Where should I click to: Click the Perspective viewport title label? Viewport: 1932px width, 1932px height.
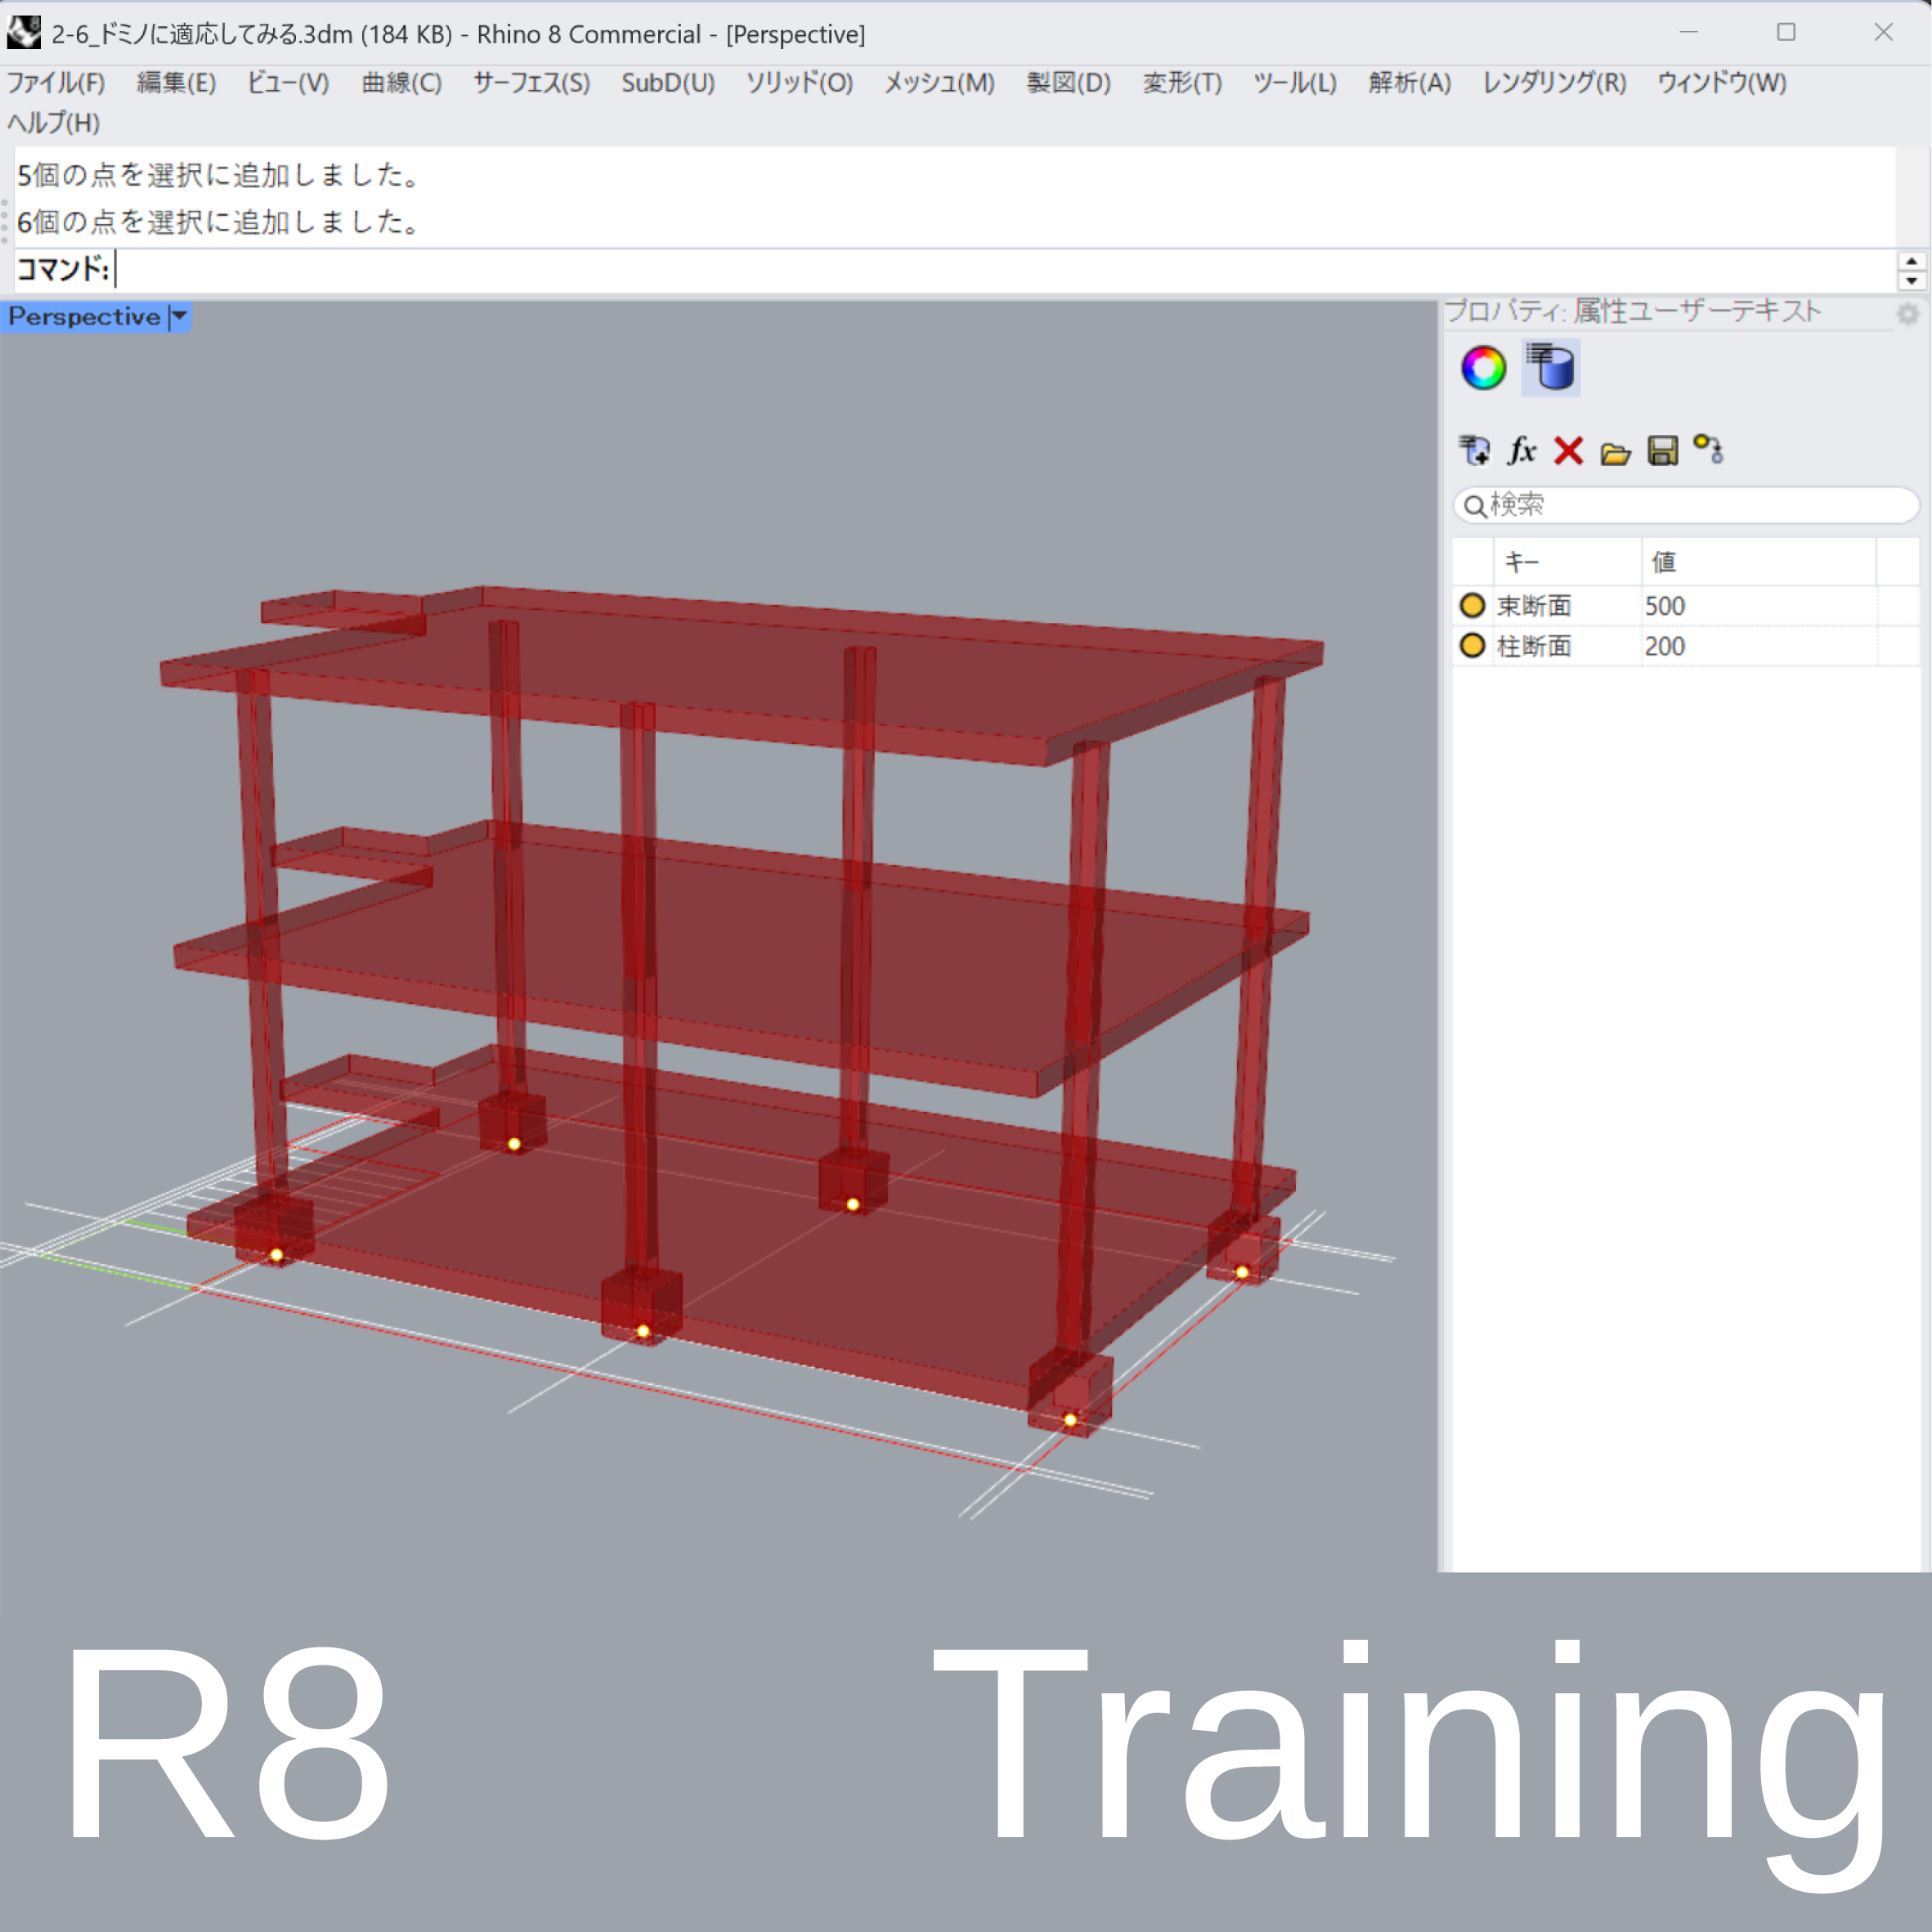84,317
